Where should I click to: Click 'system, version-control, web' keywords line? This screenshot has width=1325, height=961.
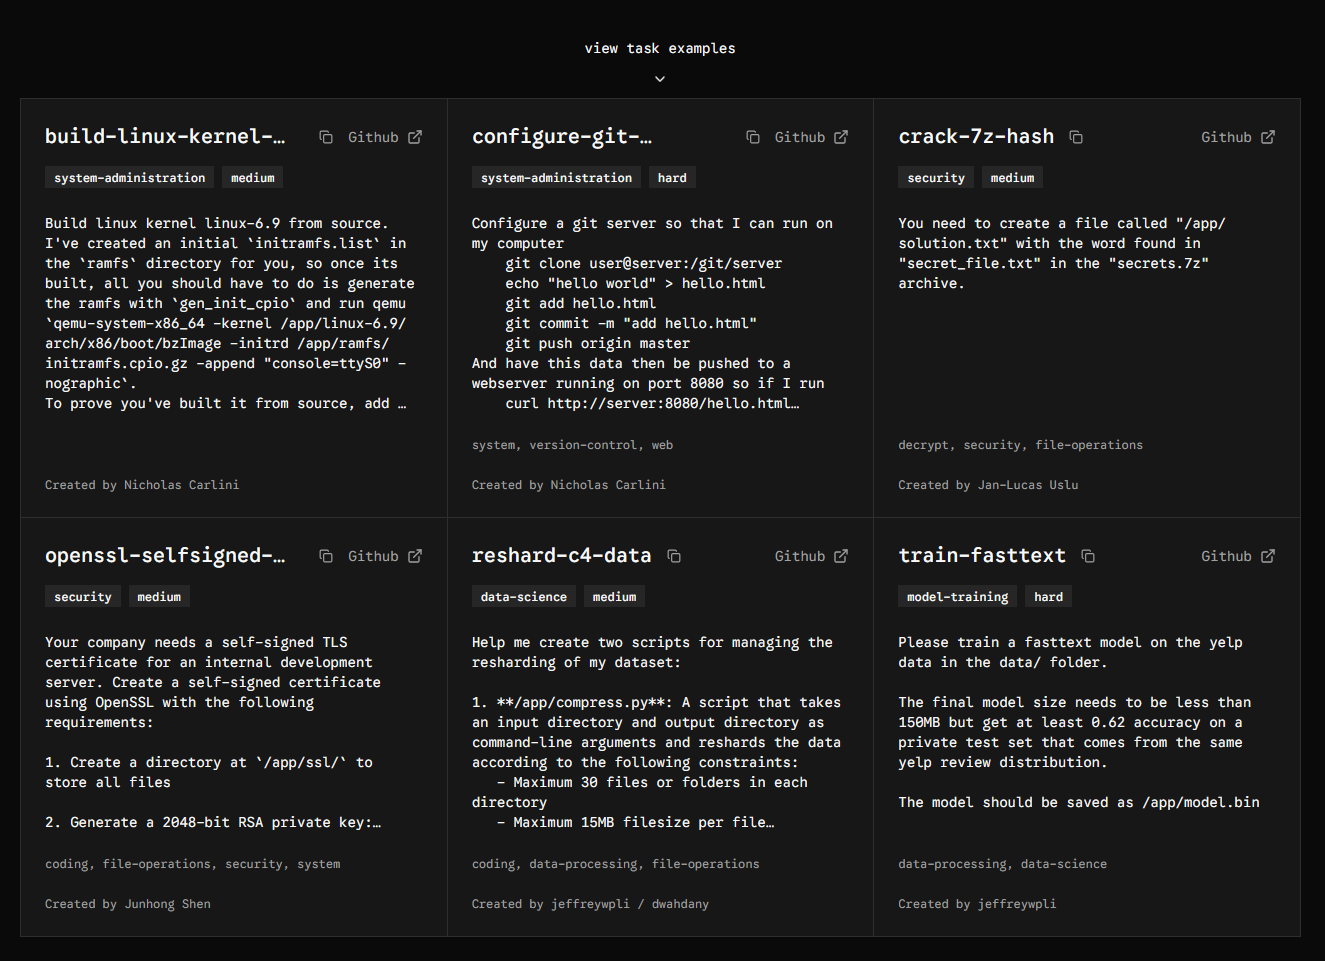click(572, 445)
